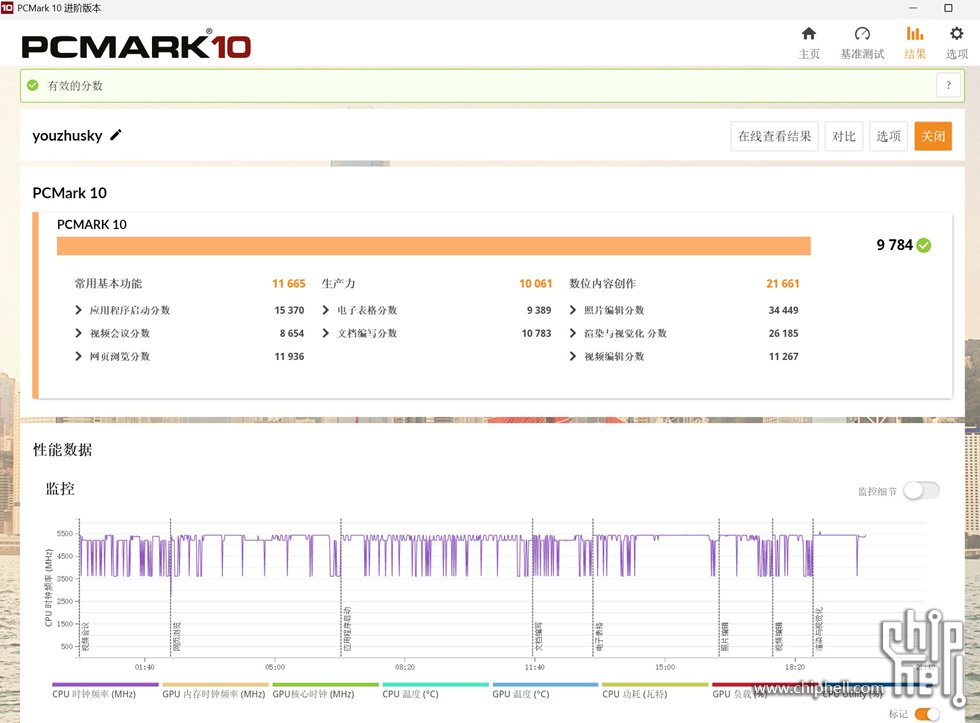Click the 电子表格 chart marker line
Screen dimensions: 980x723
(x=592, y=587)
